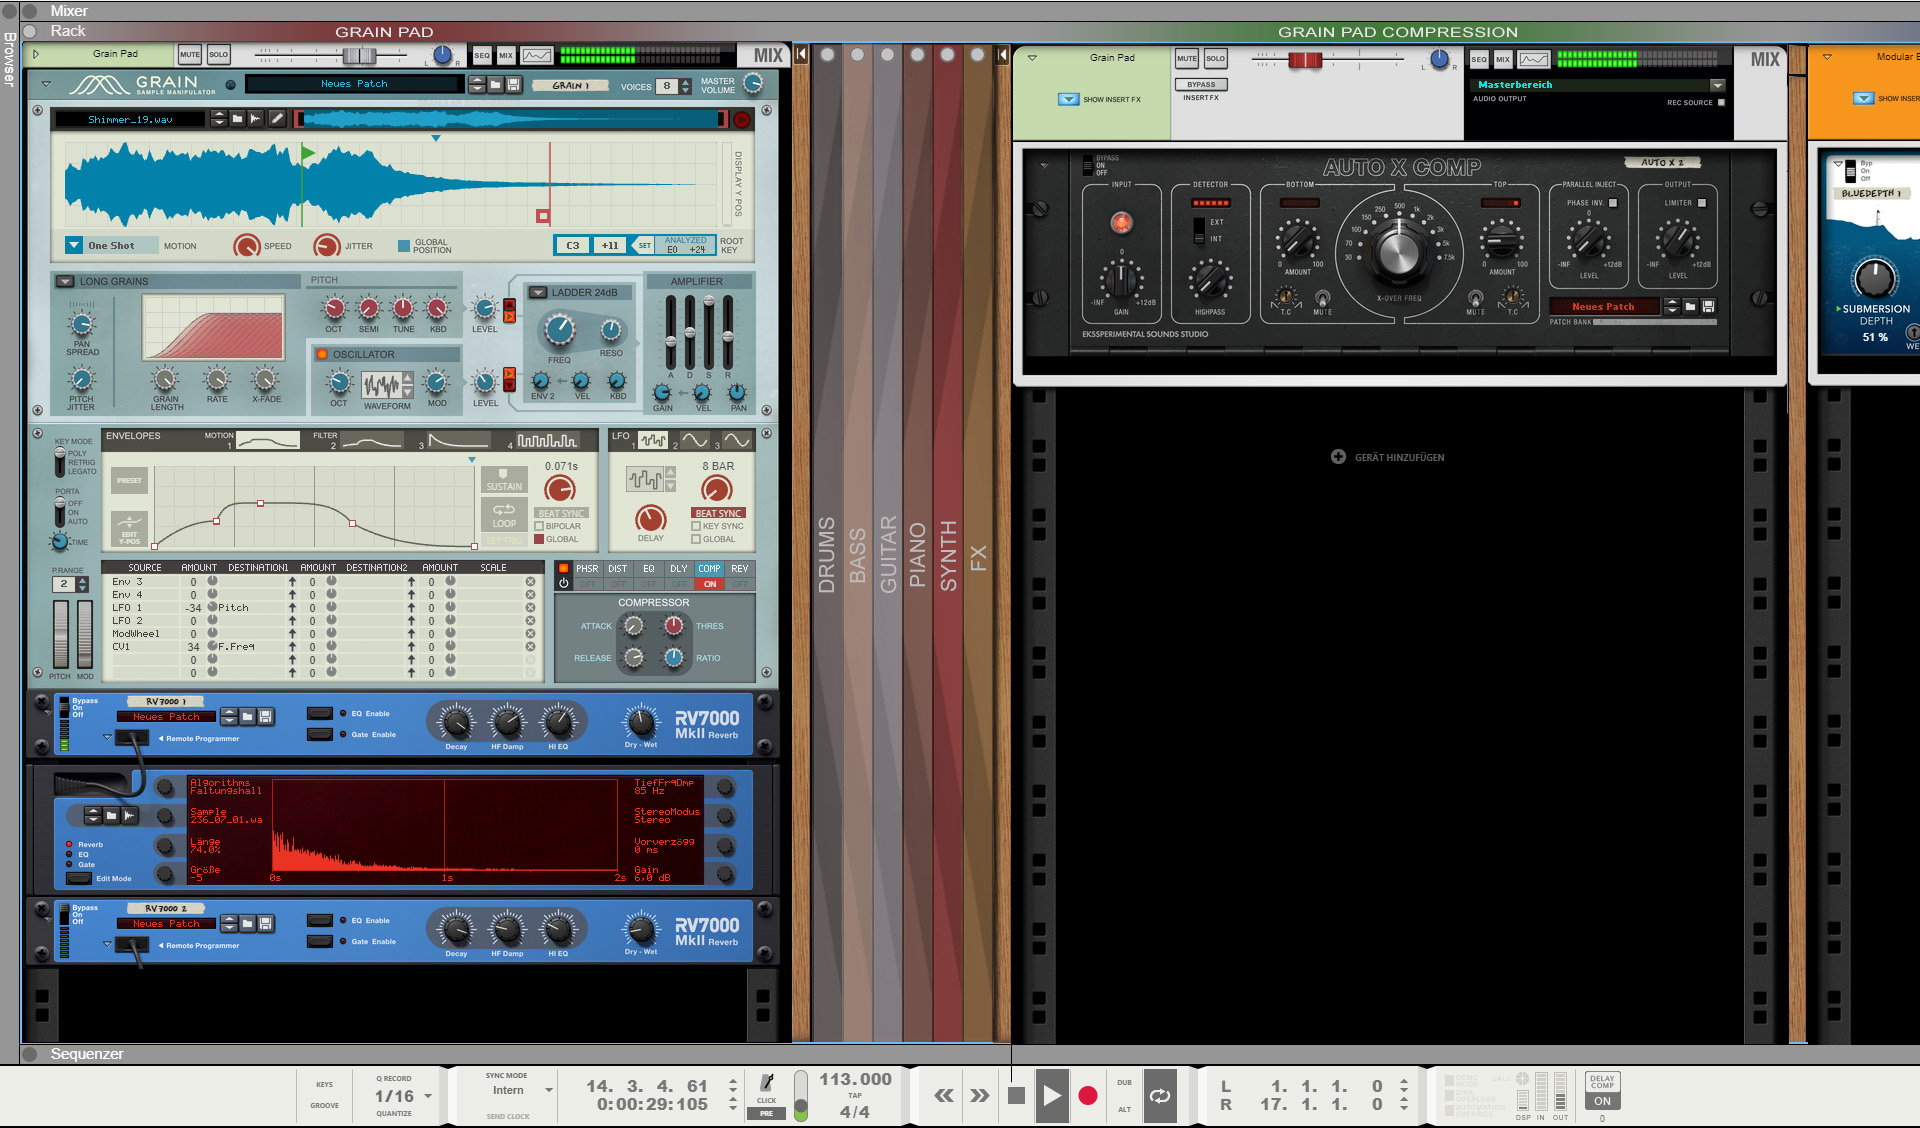Image resolution: width=1920 pixels, height=1128 pixels.
Task: Toggle the metronome Click icon
Action: pos(767,1082)
